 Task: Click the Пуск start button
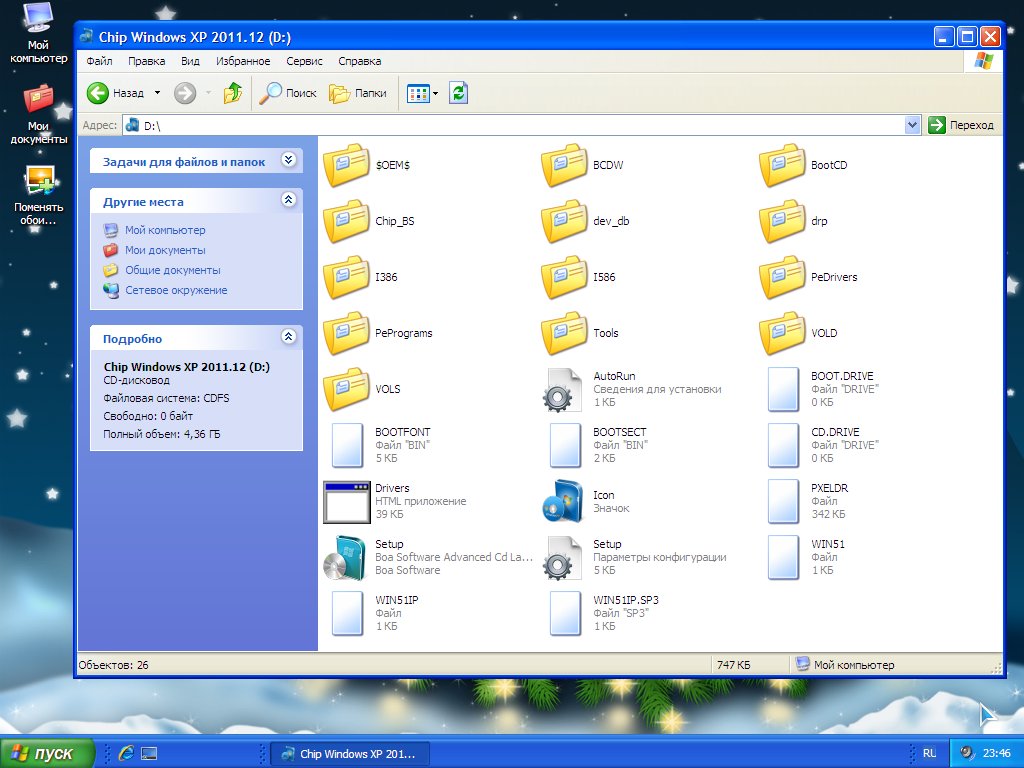click(47, 753)
